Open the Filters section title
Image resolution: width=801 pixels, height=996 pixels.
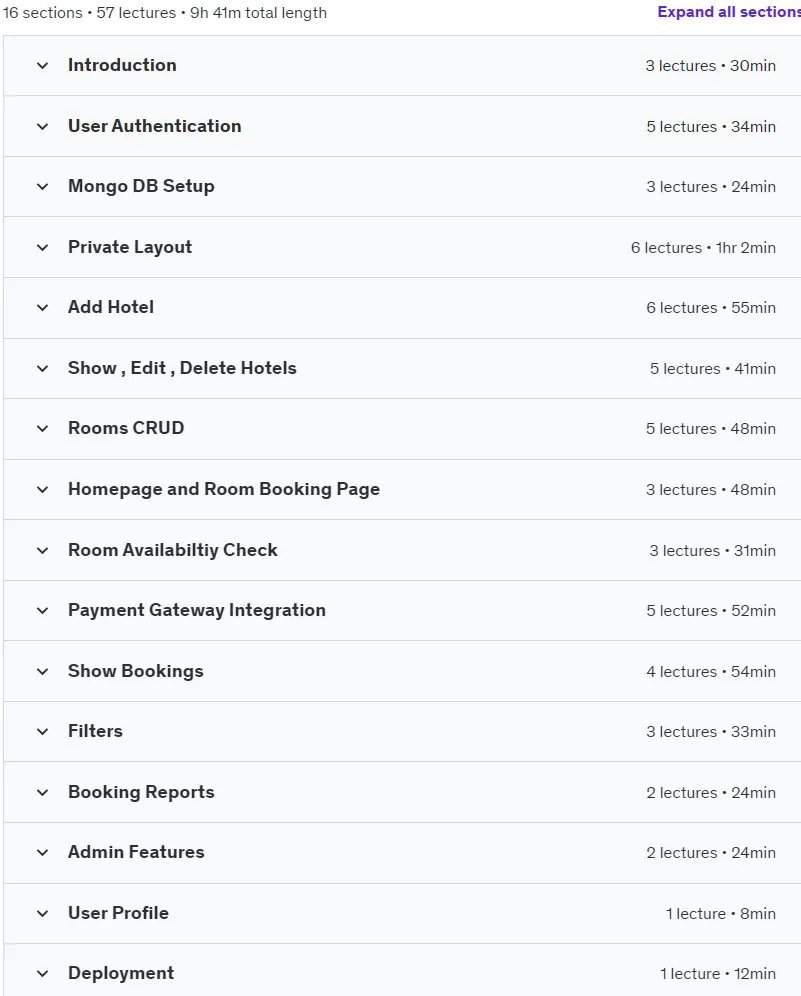point(95,731)
